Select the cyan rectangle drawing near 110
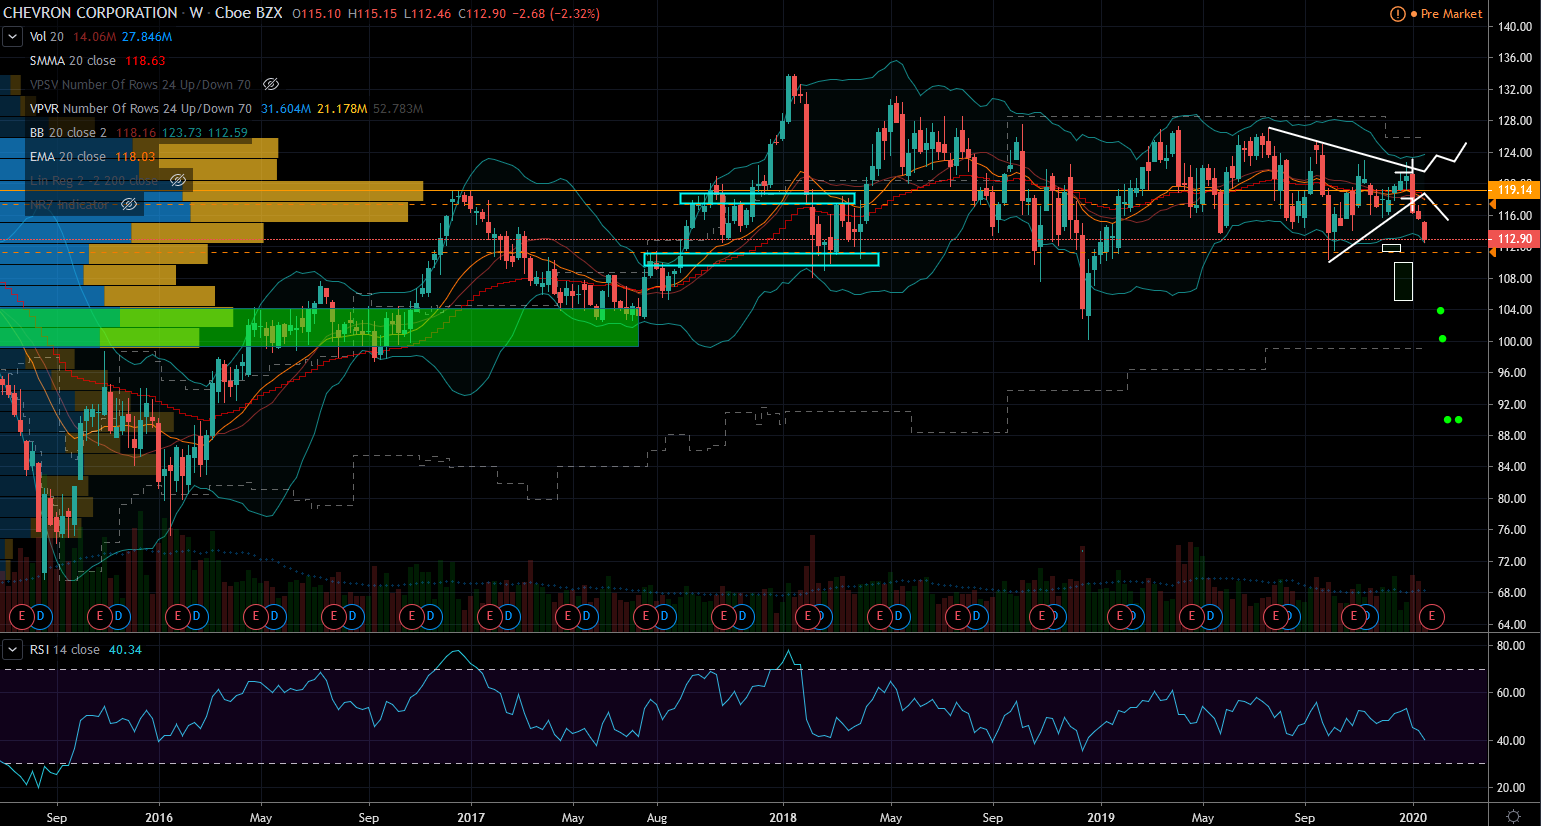 (761, 259)
